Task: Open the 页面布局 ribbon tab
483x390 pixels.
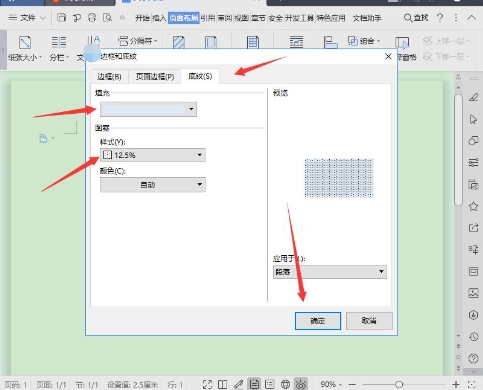Action: [x=184, y=18]
